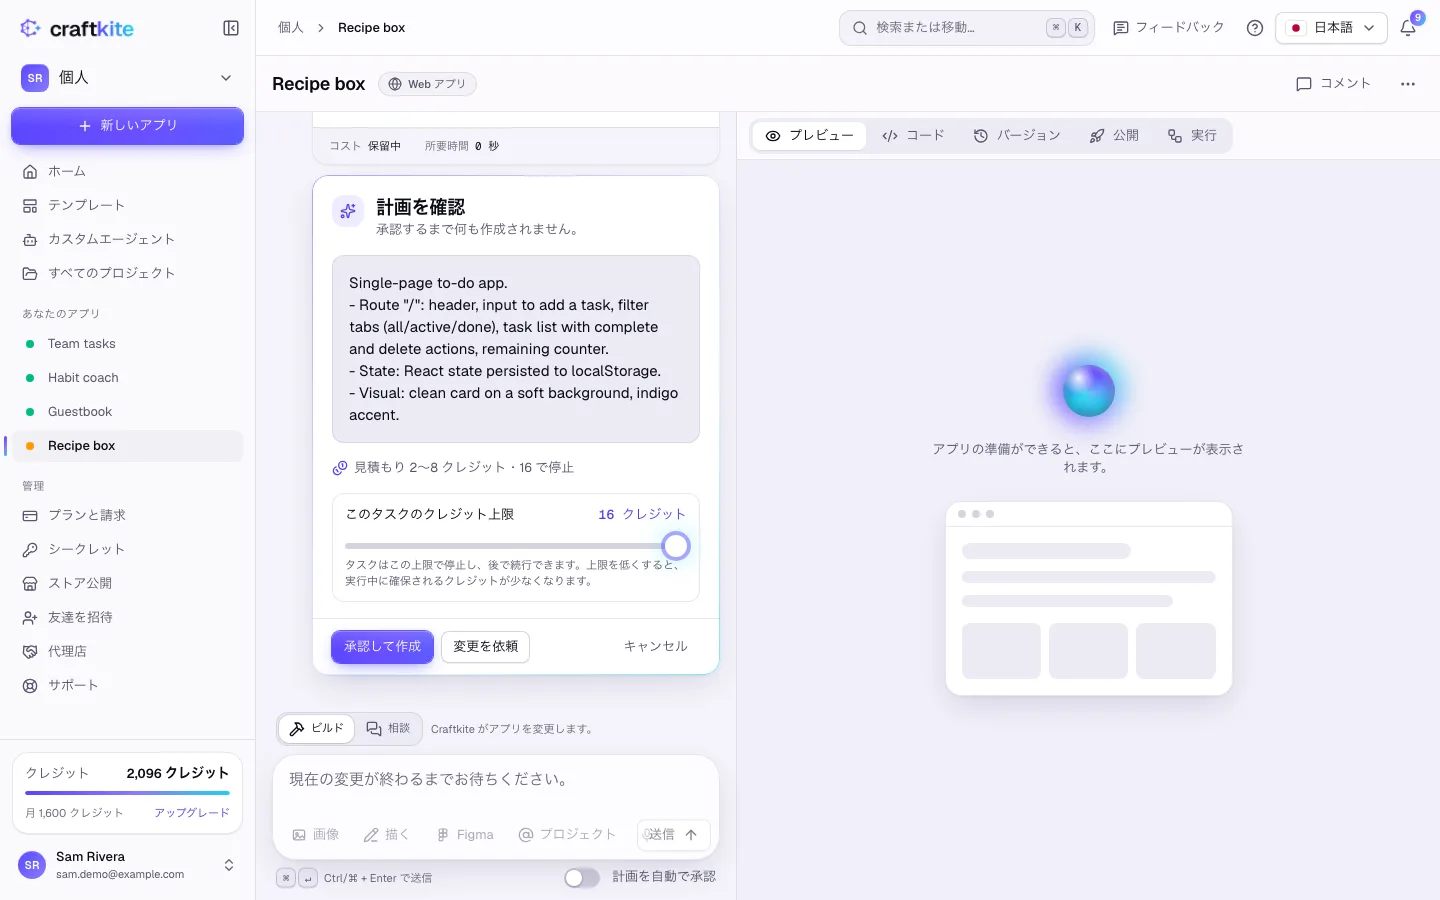Image resolution: width=1440 pixels, height=900 pixels.
Task: Click the 送信 send arrow button
Action: click(x=674, y=834)
